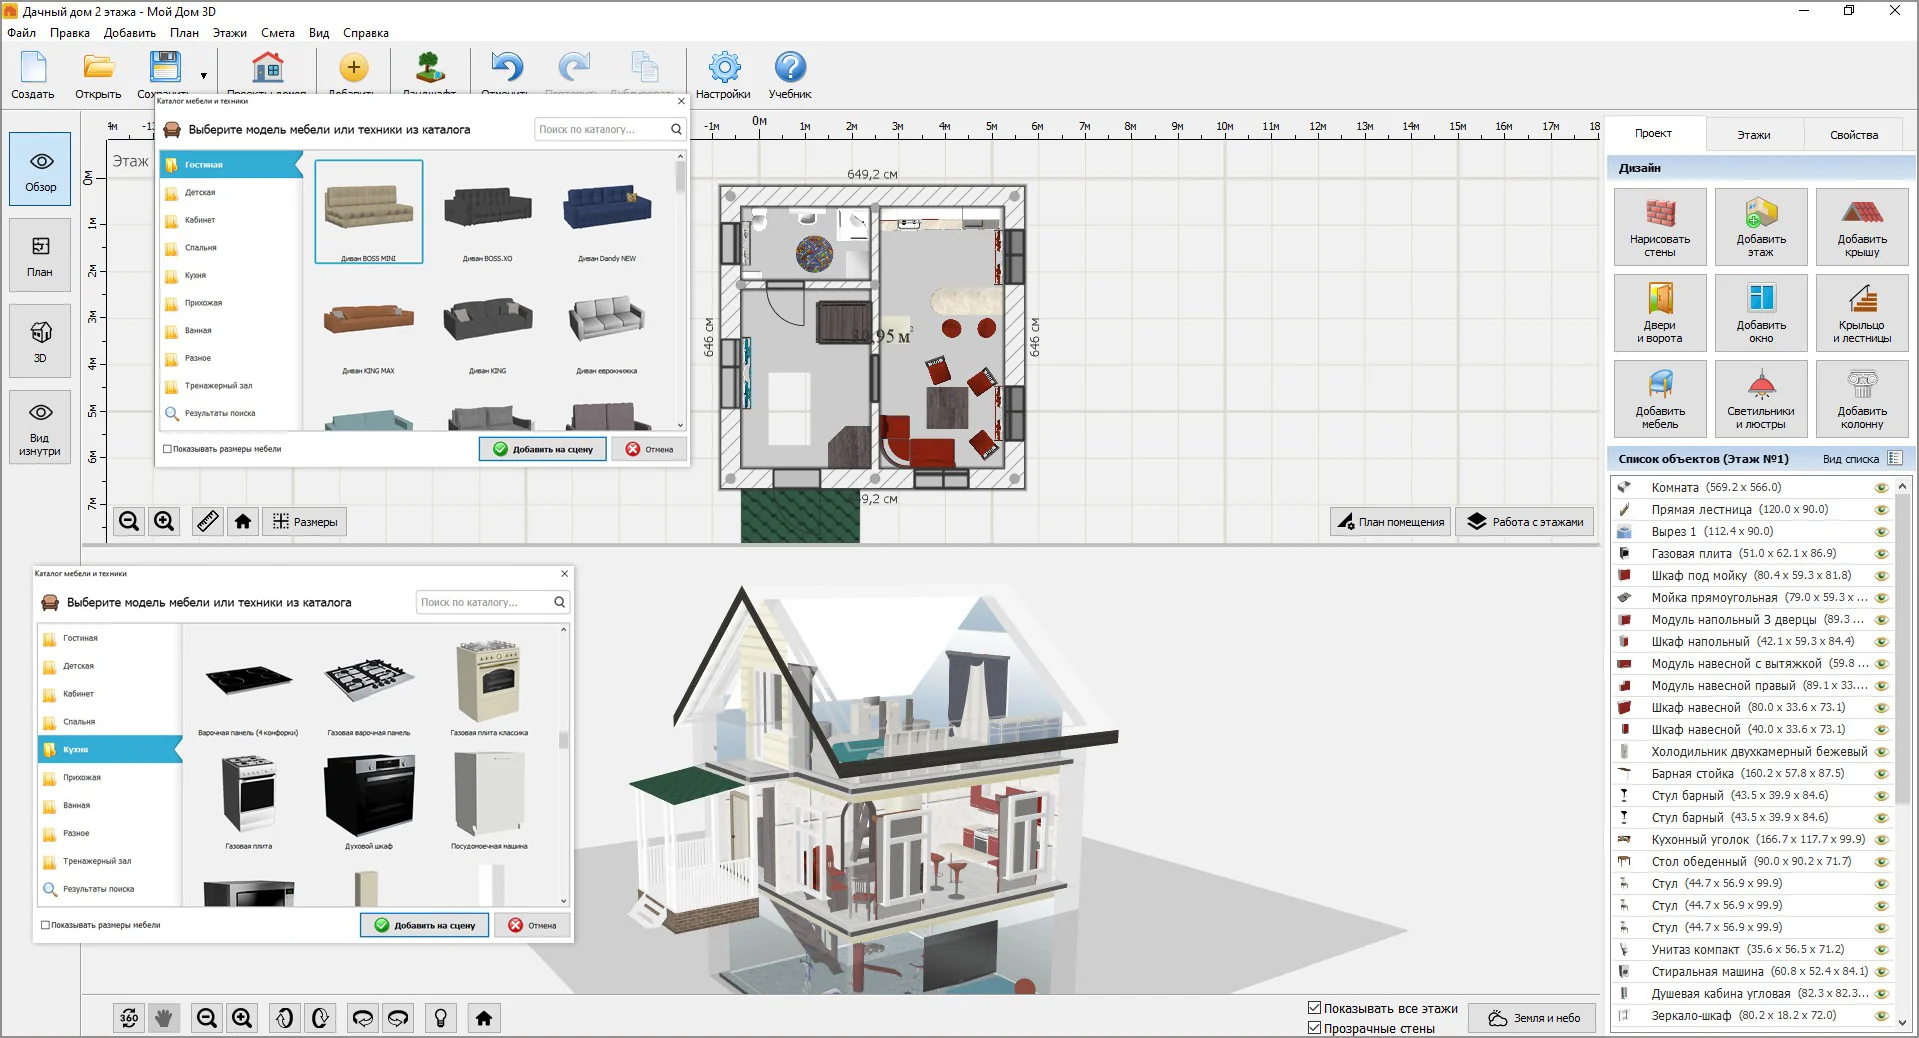1919x1038 pixels.
Task: Select Диван BOSS.XO thumbnail
Action: tap(488, 212)
